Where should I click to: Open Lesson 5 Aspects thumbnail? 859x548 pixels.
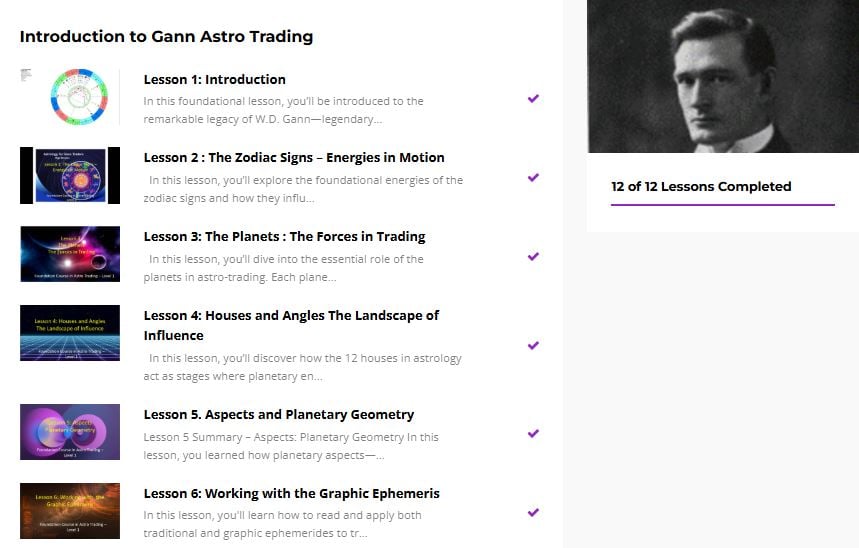tap(70, 432)
